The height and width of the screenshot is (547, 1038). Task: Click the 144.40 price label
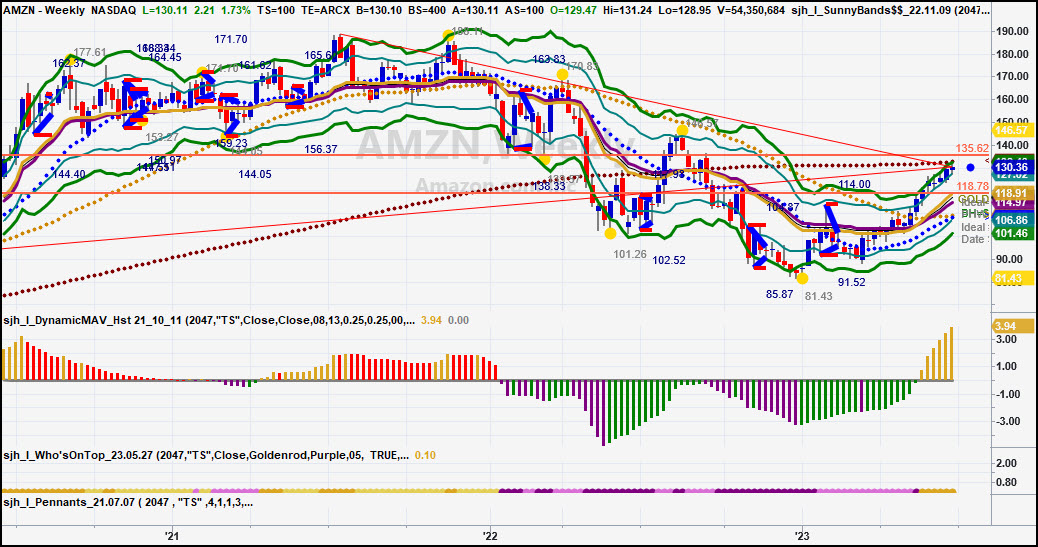(x=69, y=174)
